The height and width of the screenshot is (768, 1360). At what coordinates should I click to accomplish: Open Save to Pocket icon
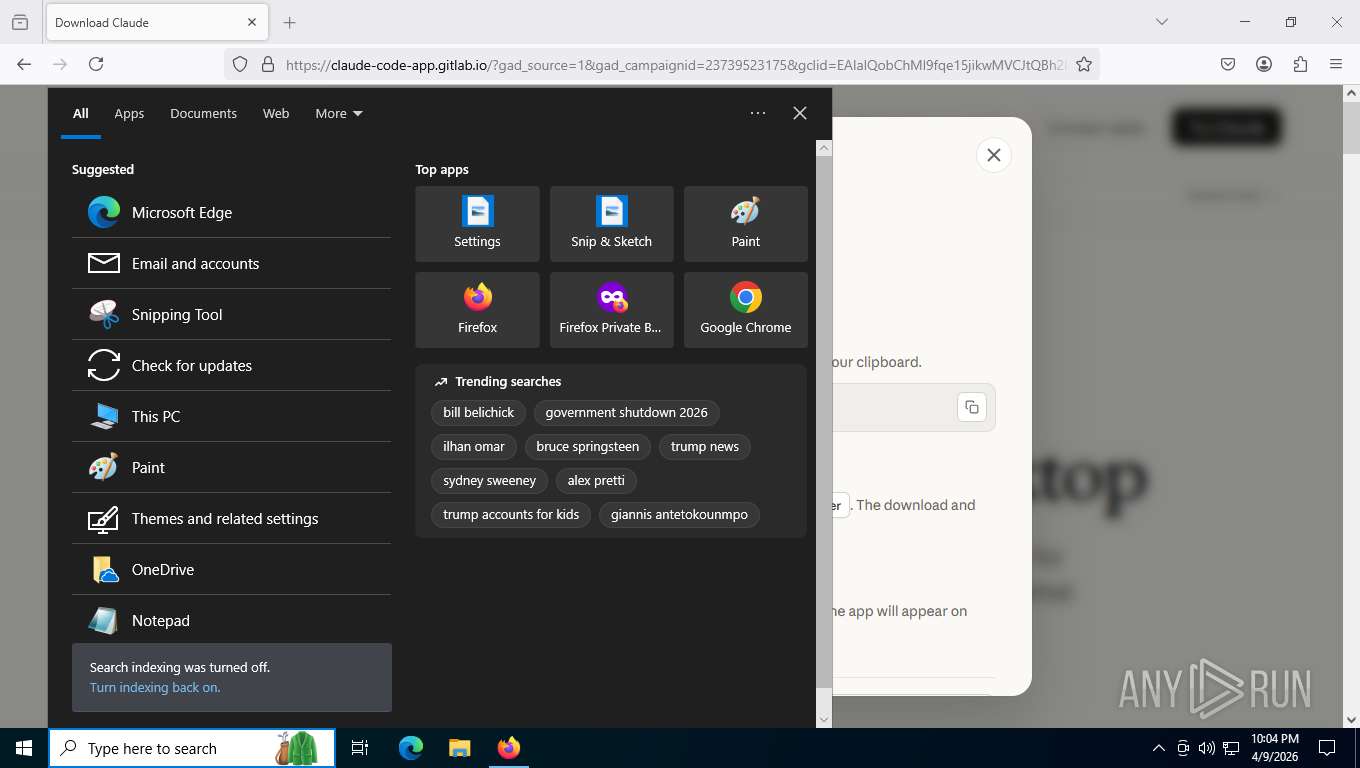[1228, 64]
